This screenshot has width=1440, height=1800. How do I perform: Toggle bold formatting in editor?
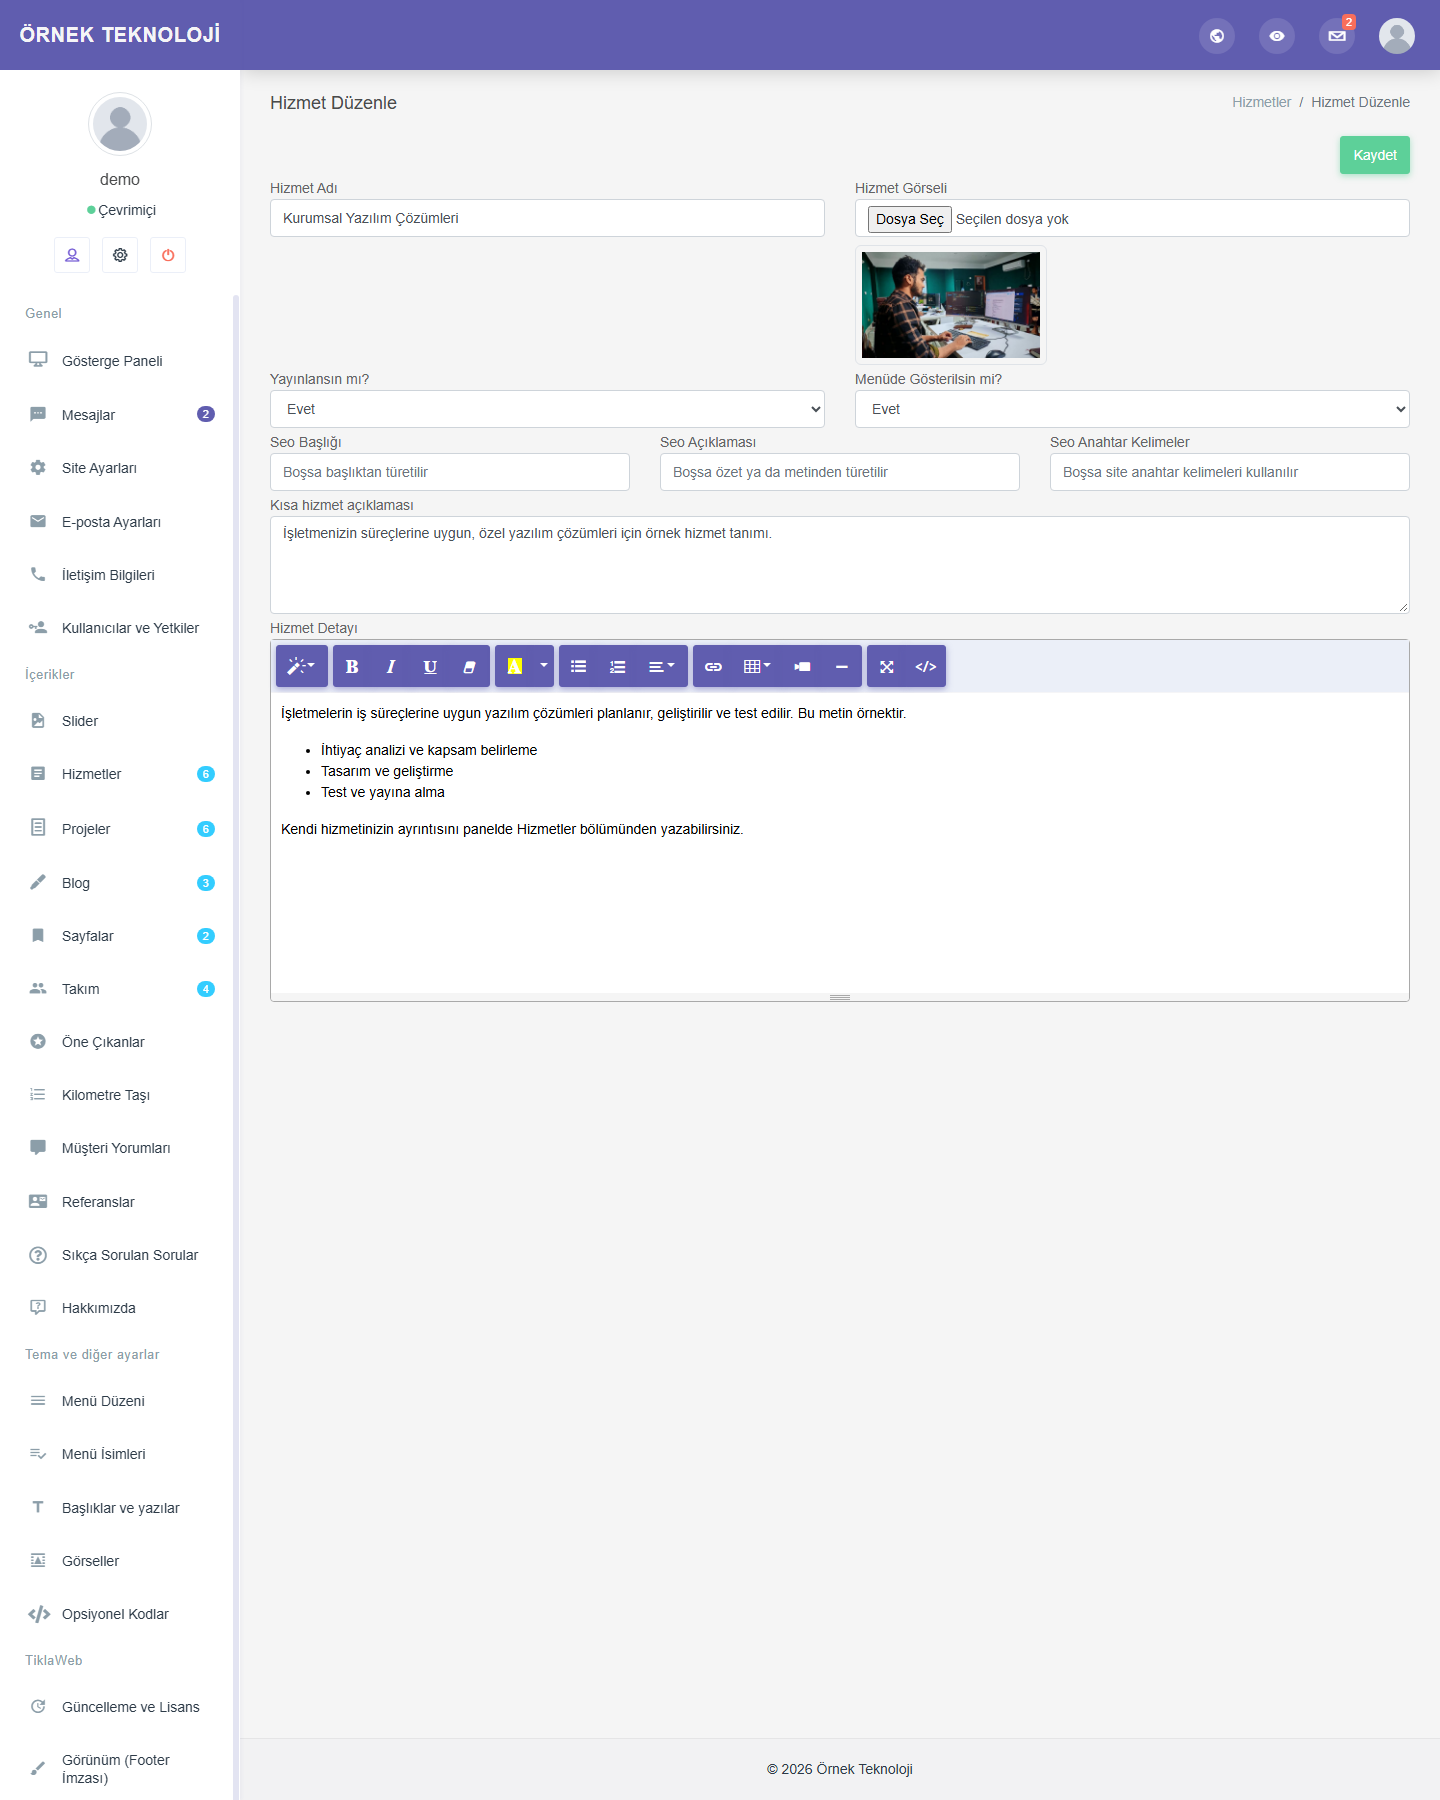tap(352, 666)
